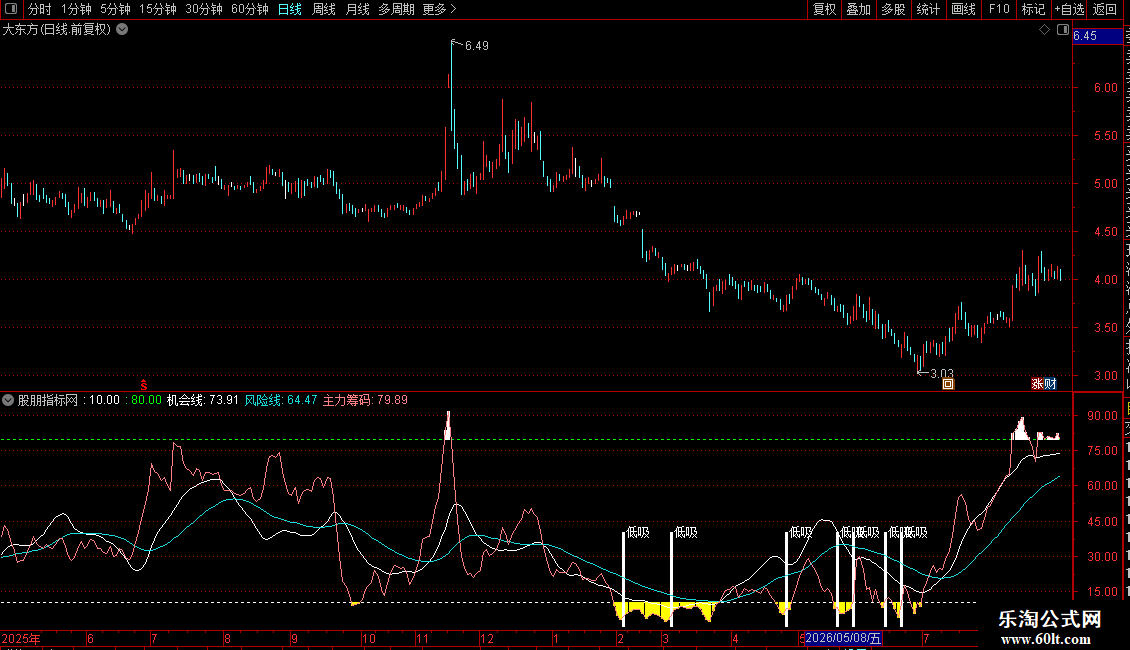
Task: Click the 2026/05/08 date marker on the timeline
Action: tap(843, 638)
